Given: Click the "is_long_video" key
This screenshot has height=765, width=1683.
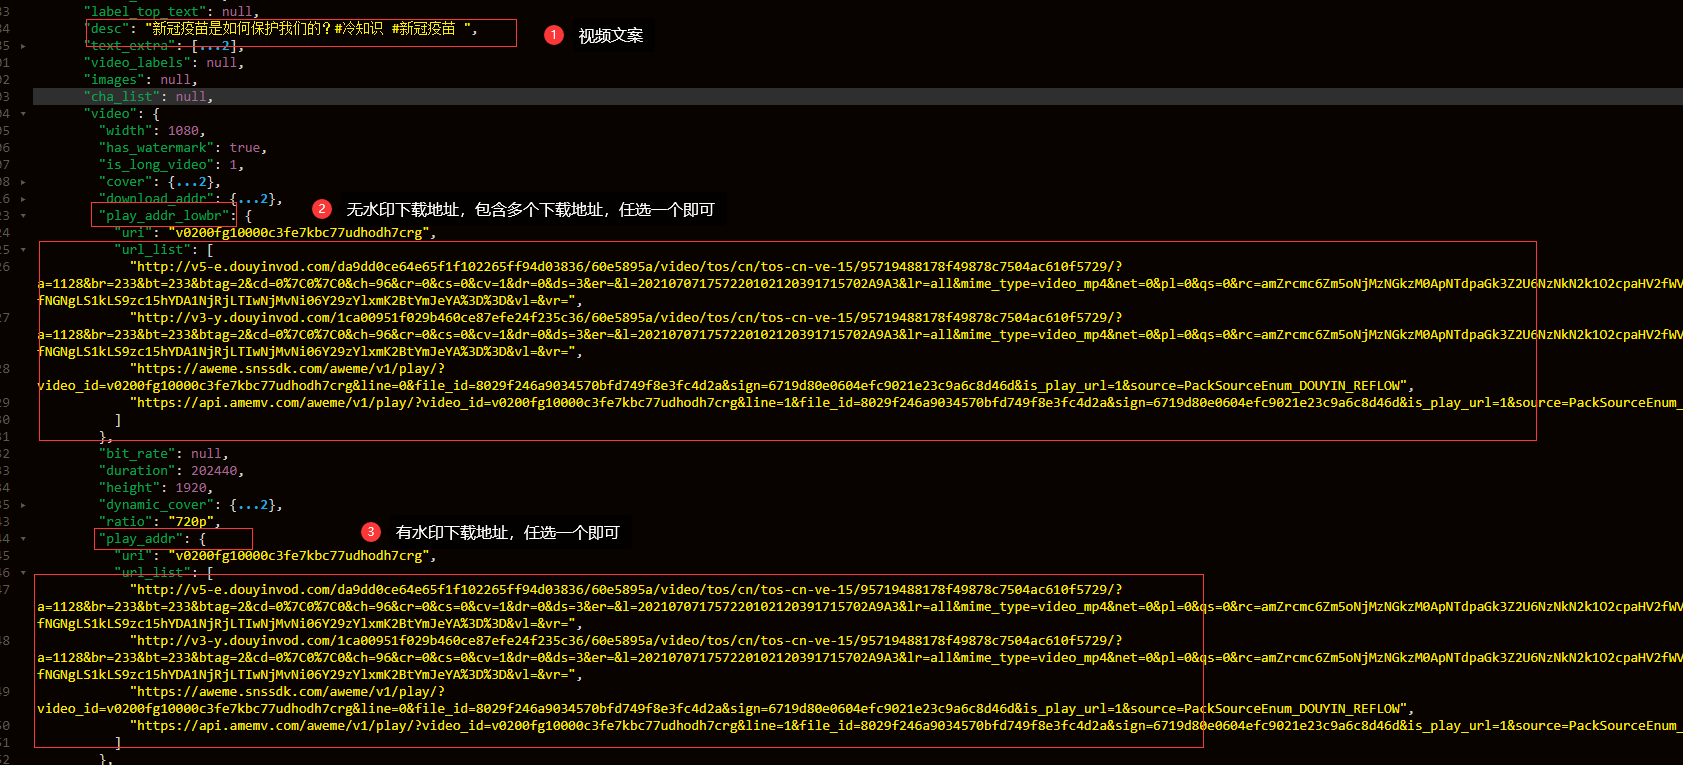Looking at the screenshot, I should click(156, 165).
